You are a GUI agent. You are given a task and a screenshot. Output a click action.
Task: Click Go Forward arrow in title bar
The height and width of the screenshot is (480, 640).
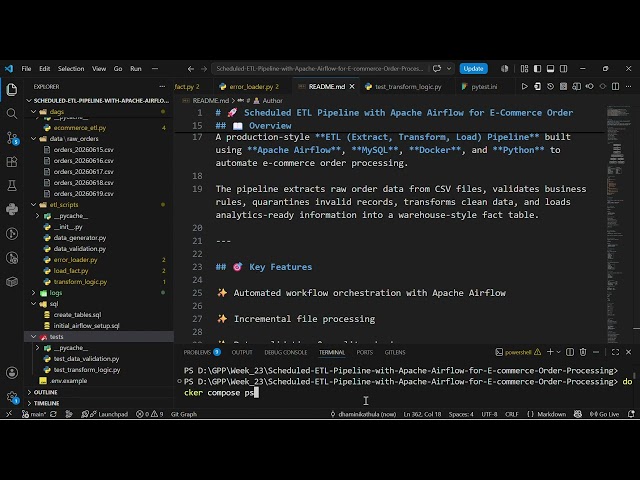204,69
